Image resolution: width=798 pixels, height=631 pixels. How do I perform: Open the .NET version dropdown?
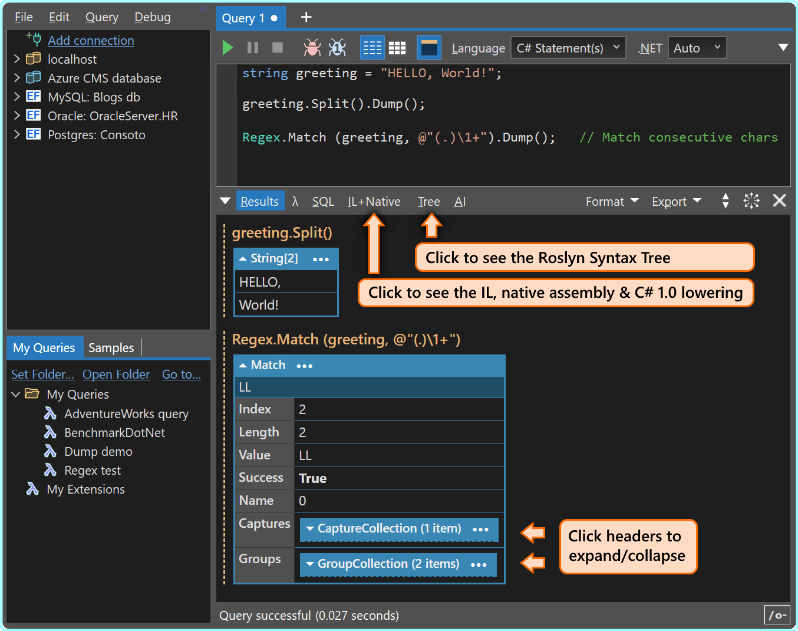tap(697, 48)
